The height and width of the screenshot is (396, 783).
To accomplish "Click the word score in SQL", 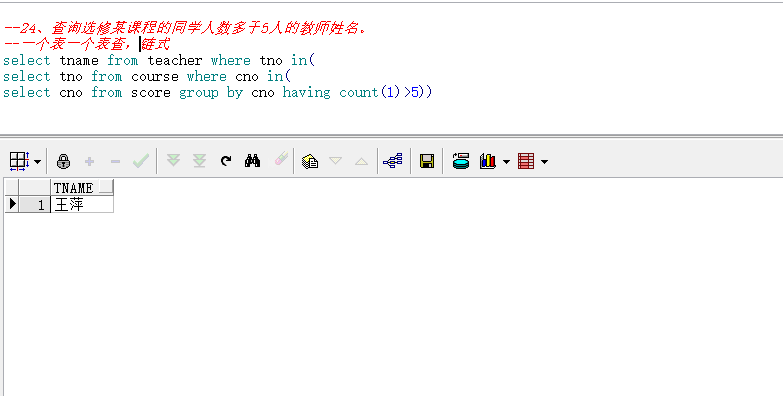I will 151,92.
